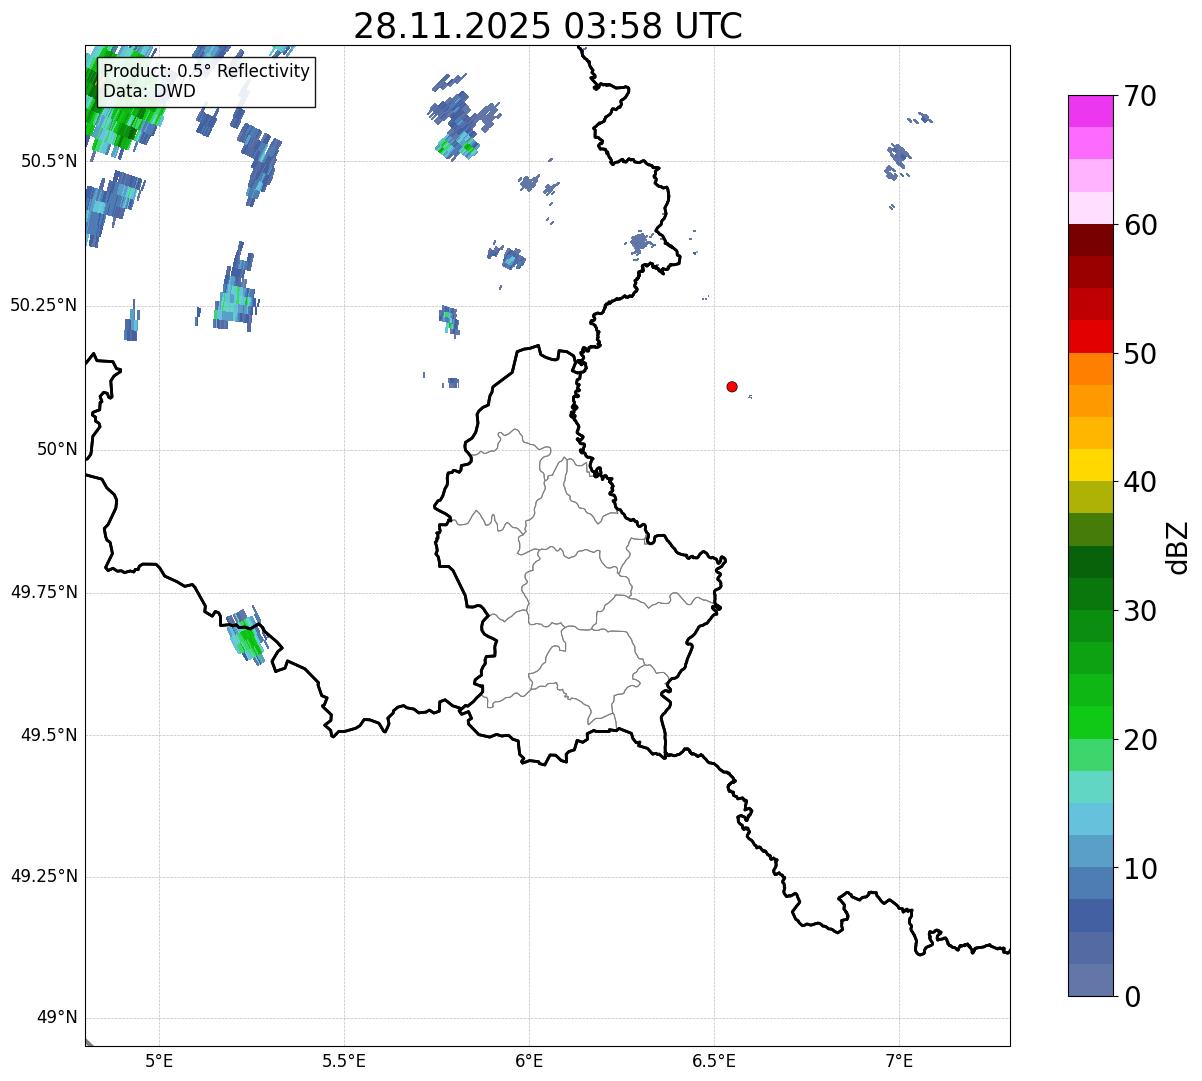Pick the magenta top colorbar segment
The image size is (1202, 1081).
1091,111
